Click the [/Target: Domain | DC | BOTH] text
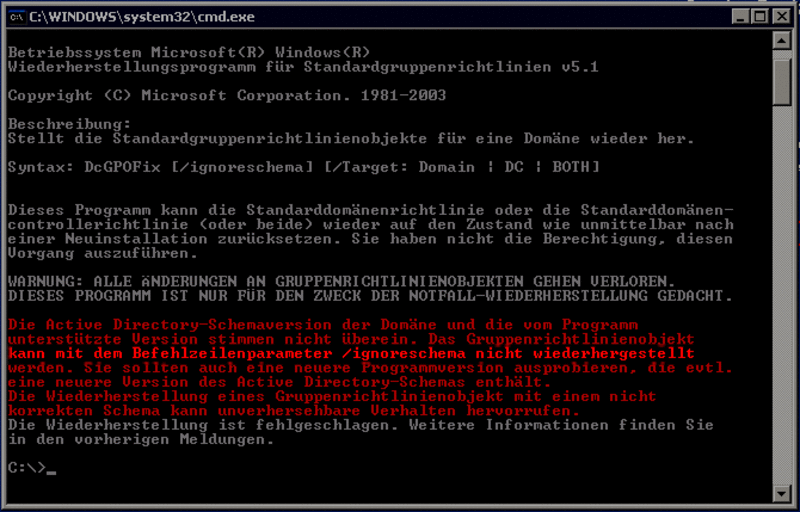This screenshot has width=800, height=512. (462, 167)
